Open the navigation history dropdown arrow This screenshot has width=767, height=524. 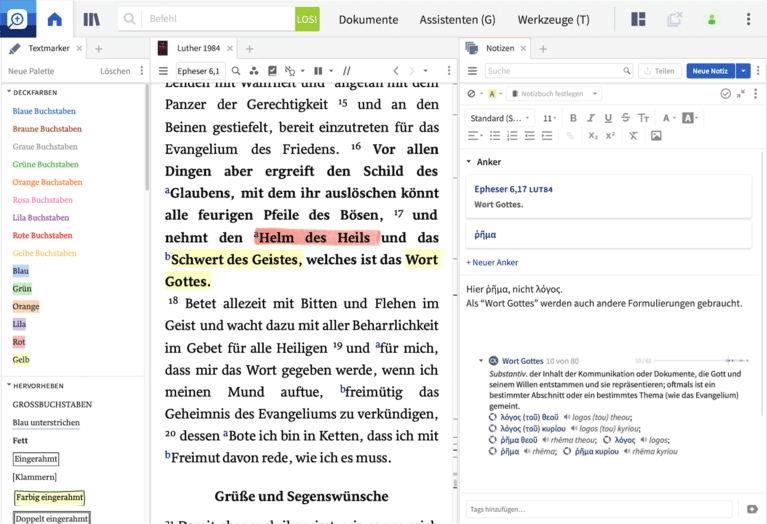click(425, 71)
